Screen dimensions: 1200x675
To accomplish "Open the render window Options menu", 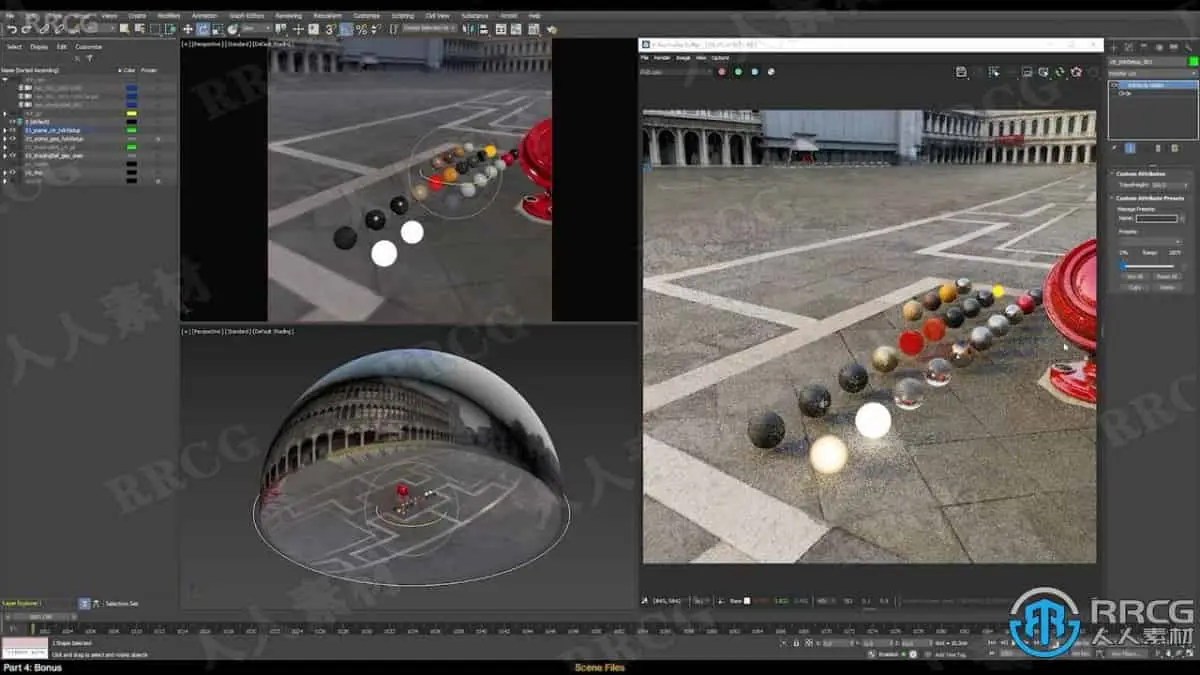I will tap(720, 58).
